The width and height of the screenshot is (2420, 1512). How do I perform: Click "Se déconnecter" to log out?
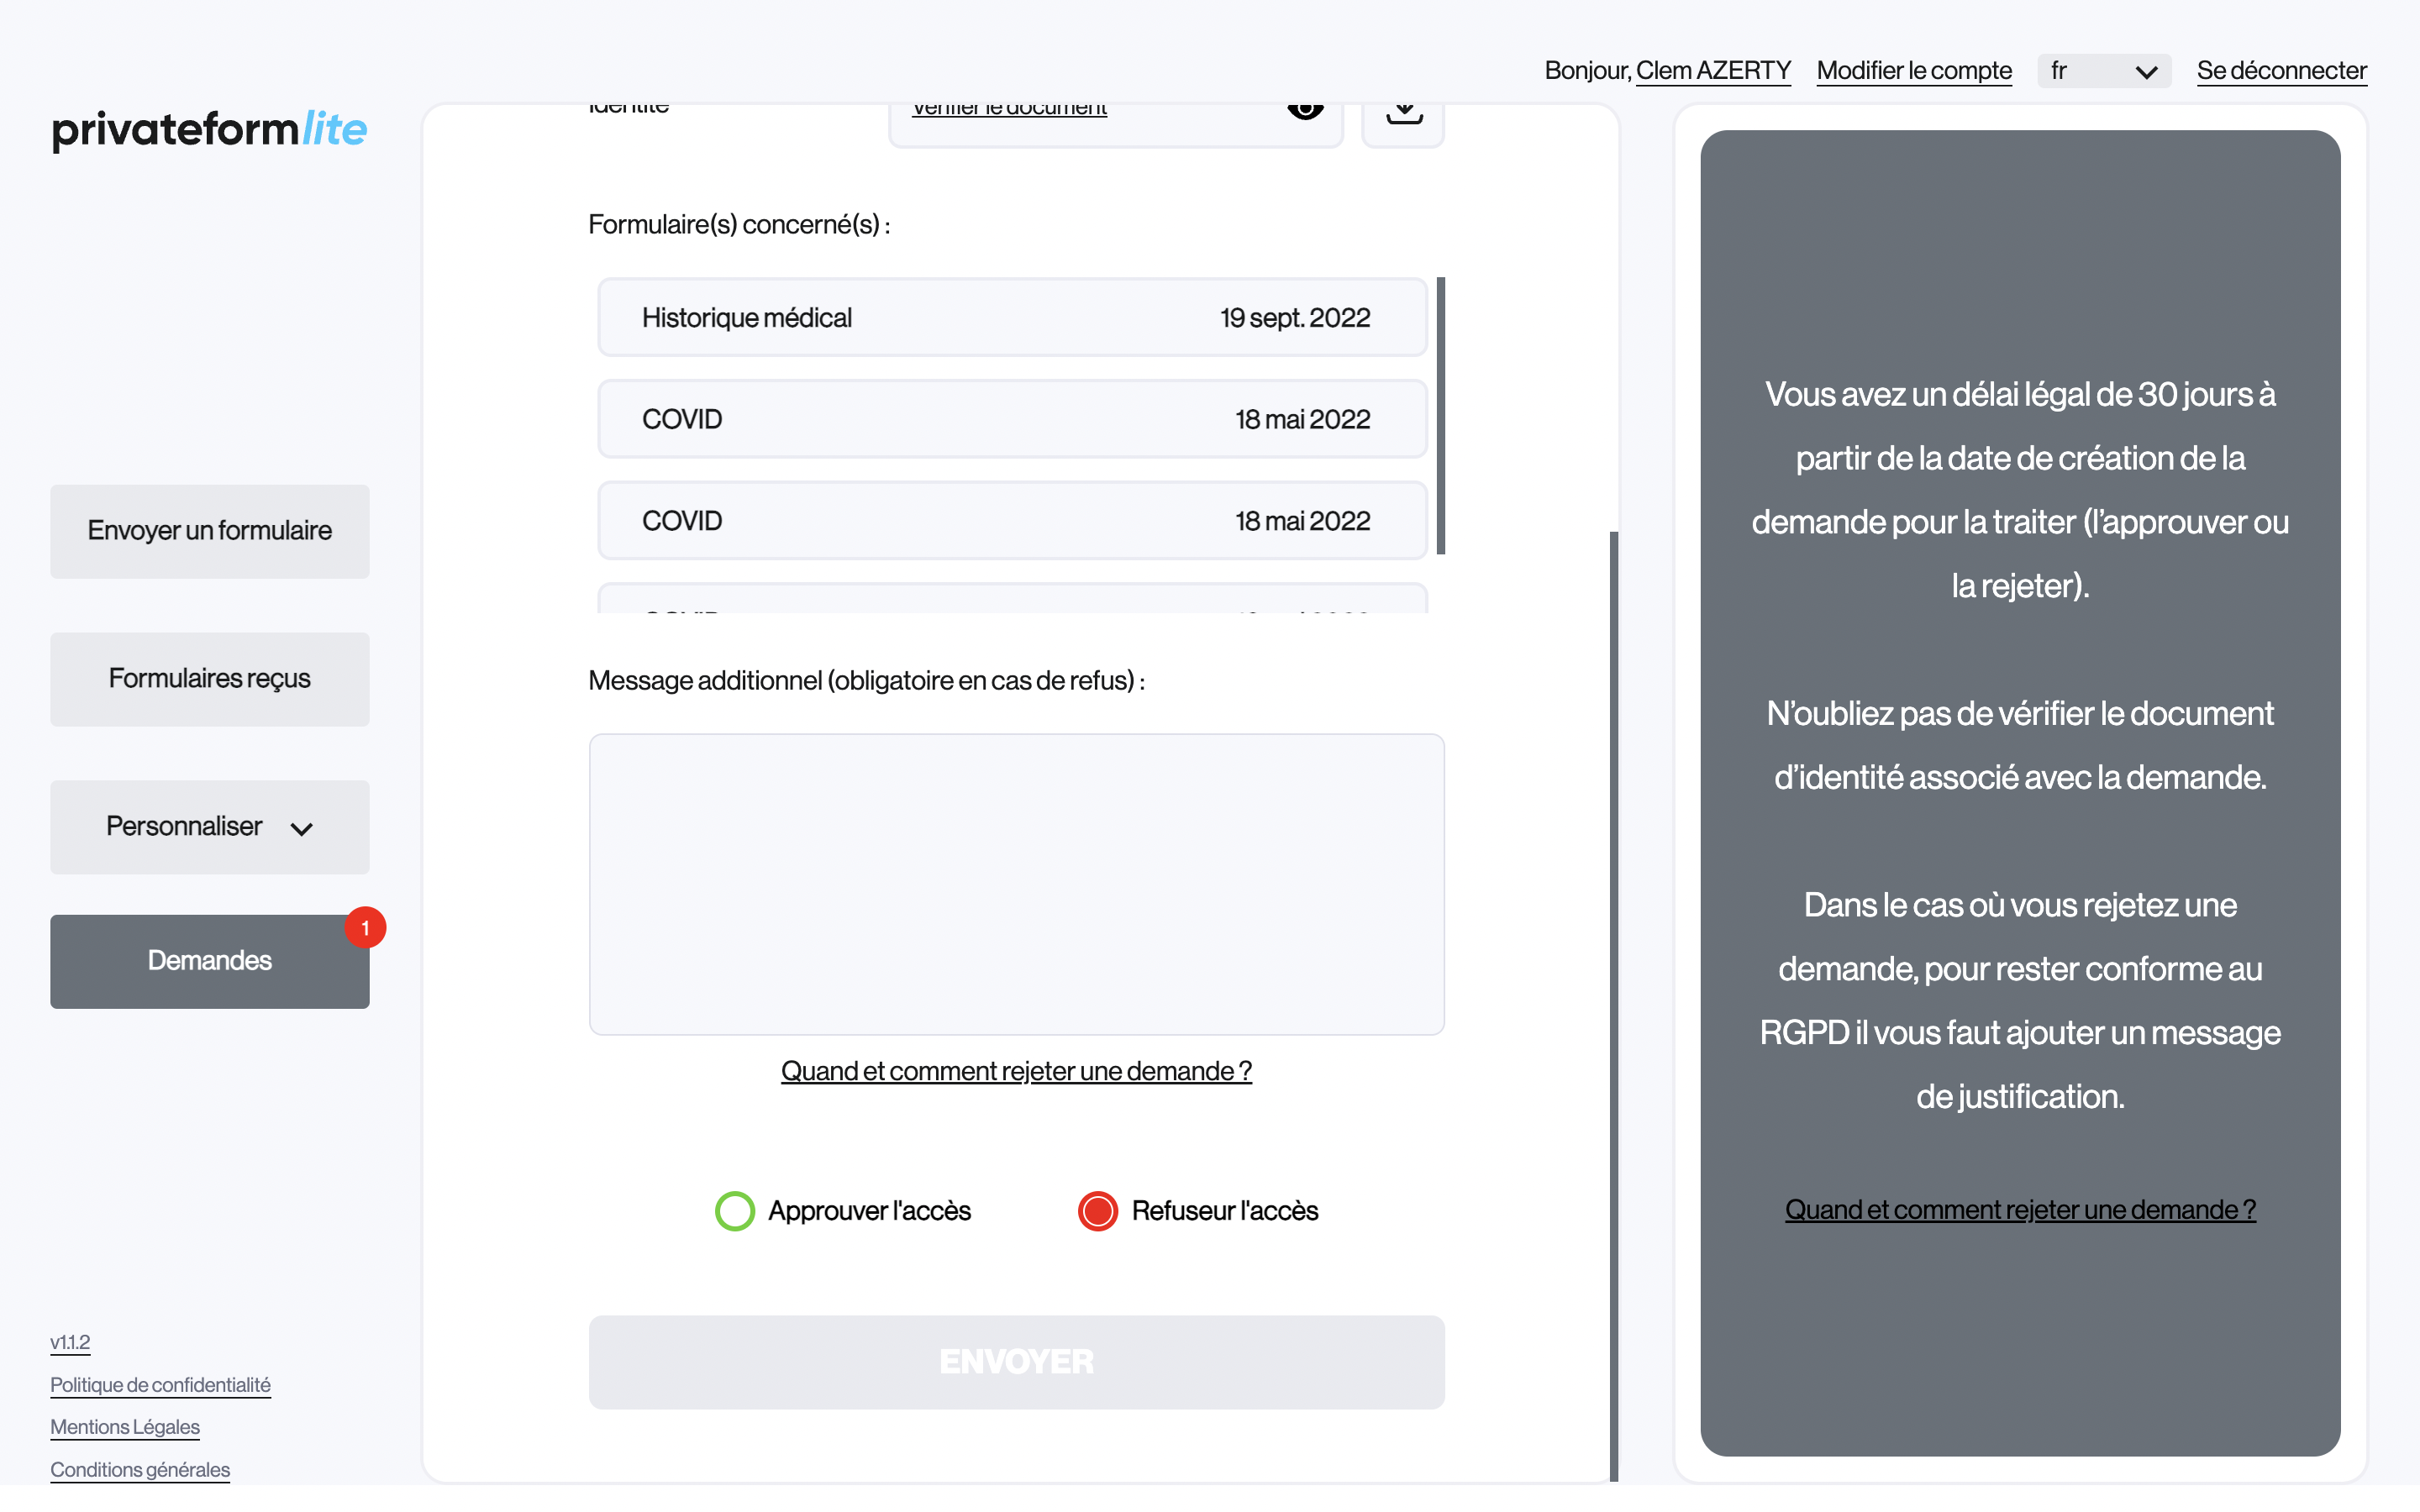point(2282,70)
